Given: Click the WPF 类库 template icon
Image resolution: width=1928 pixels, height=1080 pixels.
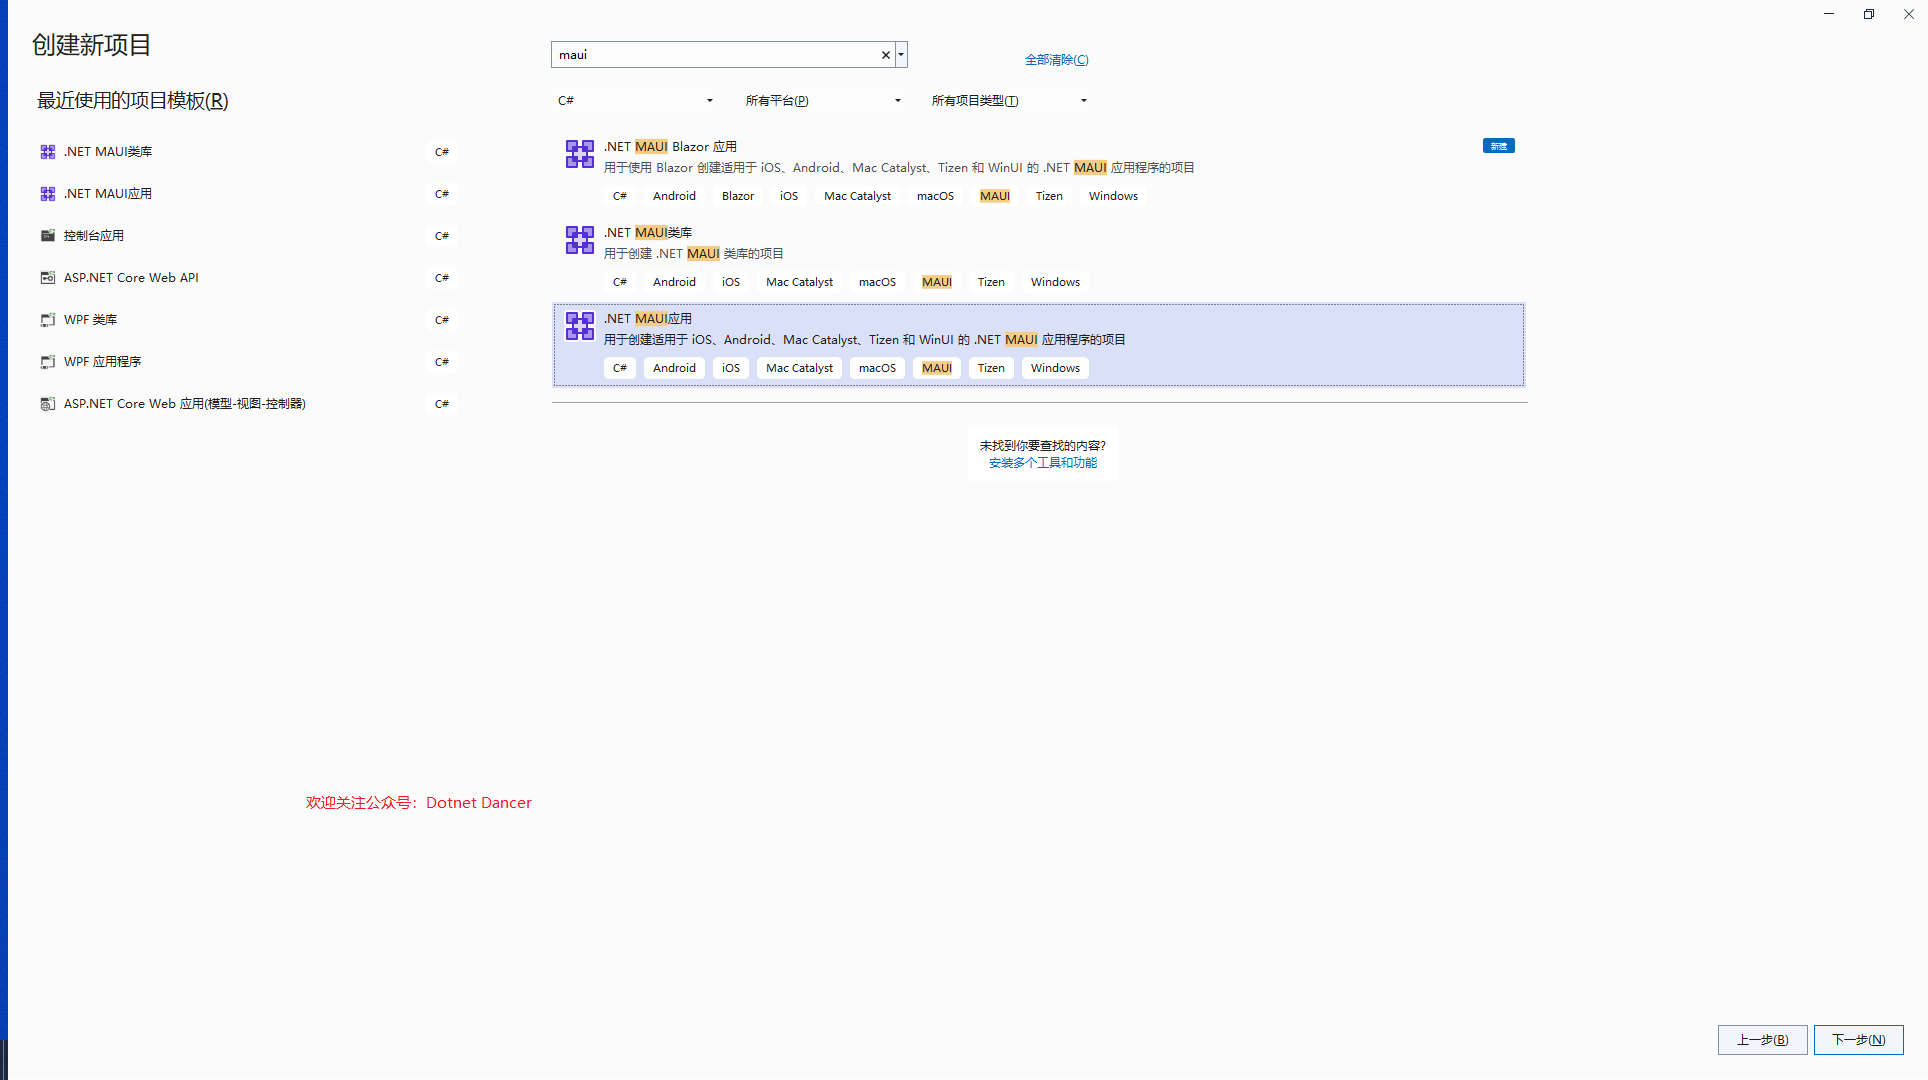Looking at the screenshot, I should tap(48, 320).
